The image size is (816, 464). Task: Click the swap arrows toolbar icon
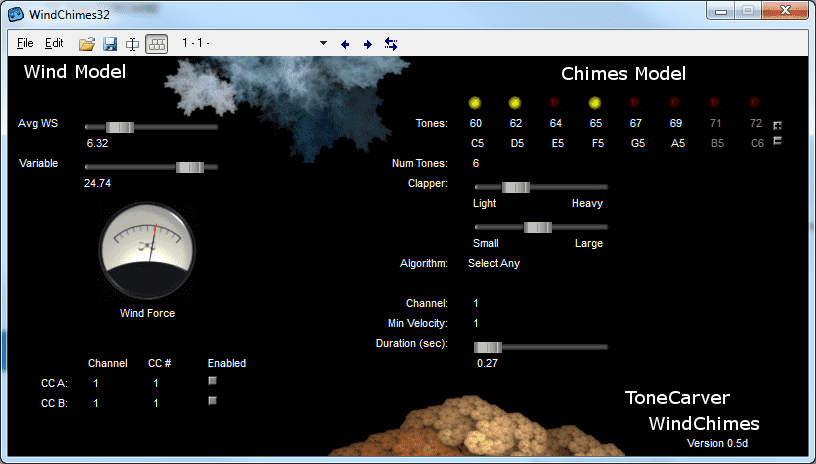click(391, 44)
